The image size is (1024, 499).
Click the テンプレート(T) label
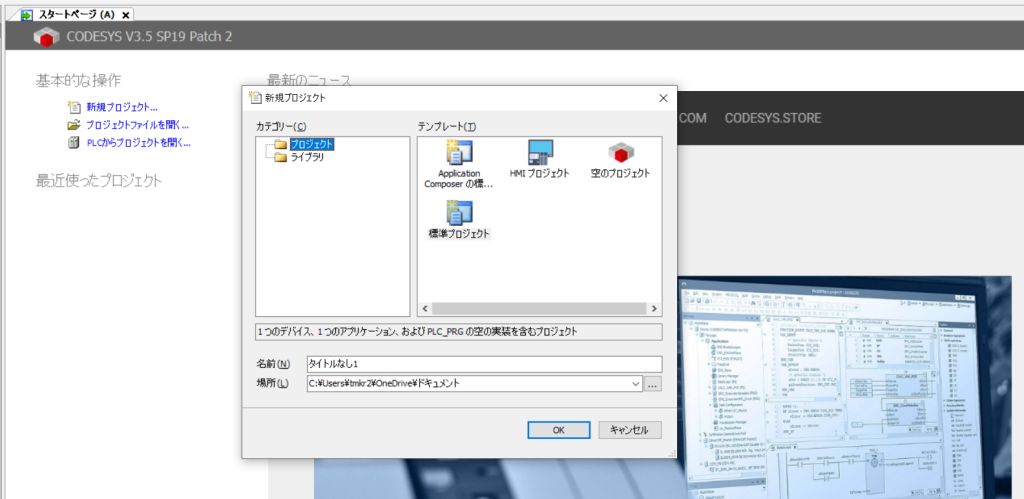[447, 126]
